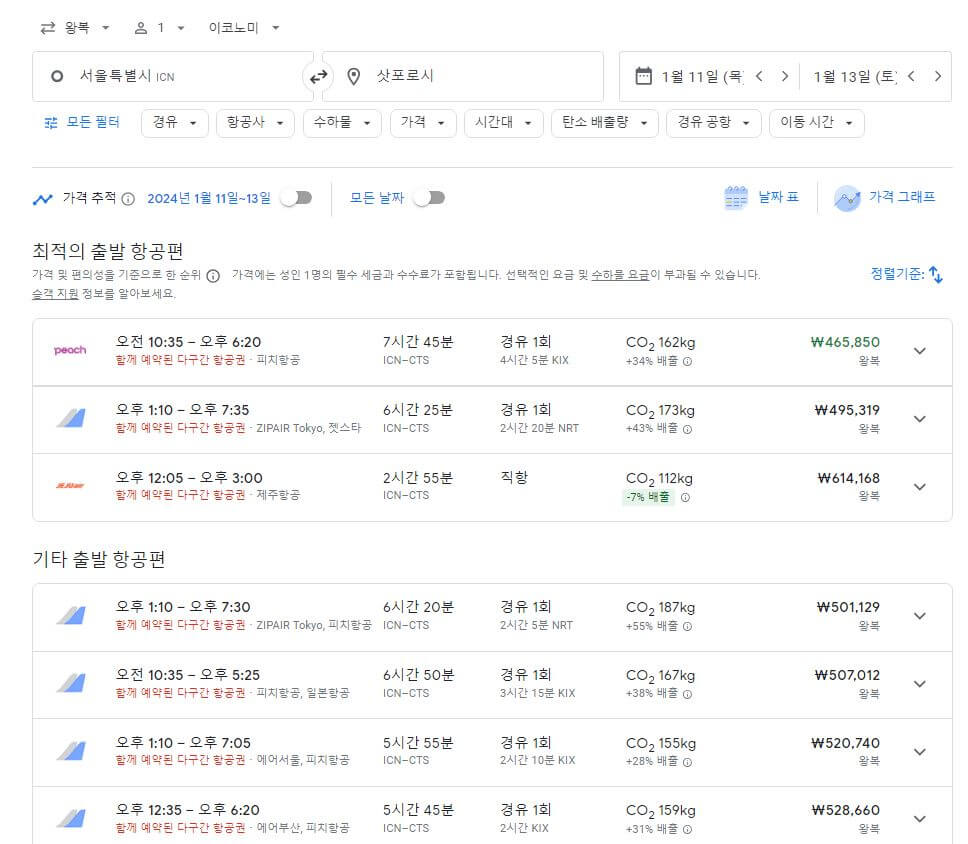Screen dimensions: 968x844
Task: Turn on the 모든 날짜 toggle
Action: 429,197
